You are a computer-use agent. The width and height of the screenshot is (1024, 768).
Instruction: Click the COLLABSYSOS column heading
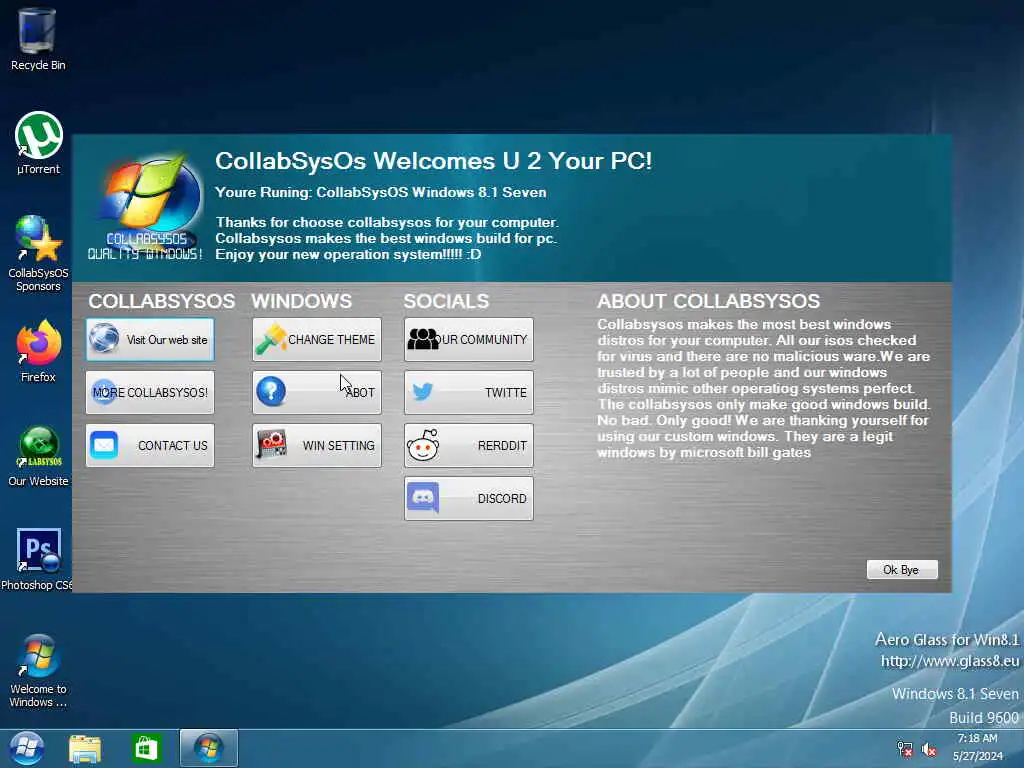[161, 301]
